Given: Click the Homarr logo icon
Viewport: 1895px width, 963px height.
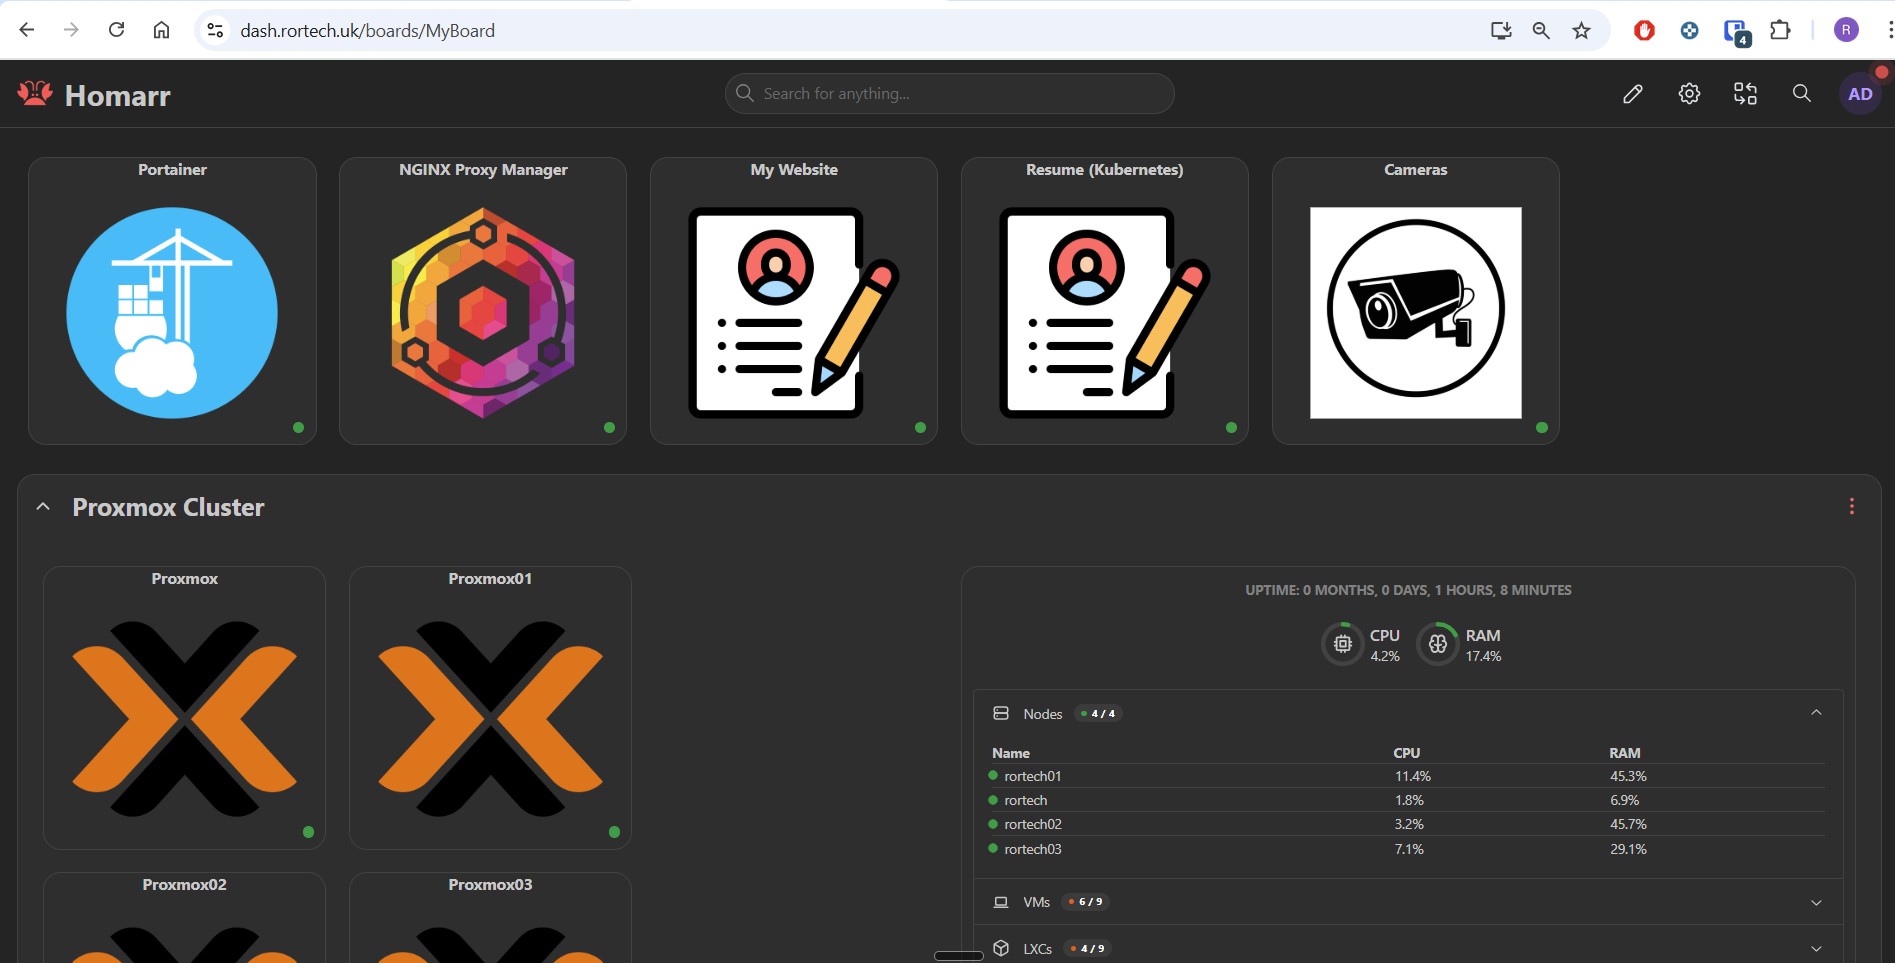Looking at the screenshot, I should tap(35, 94).
